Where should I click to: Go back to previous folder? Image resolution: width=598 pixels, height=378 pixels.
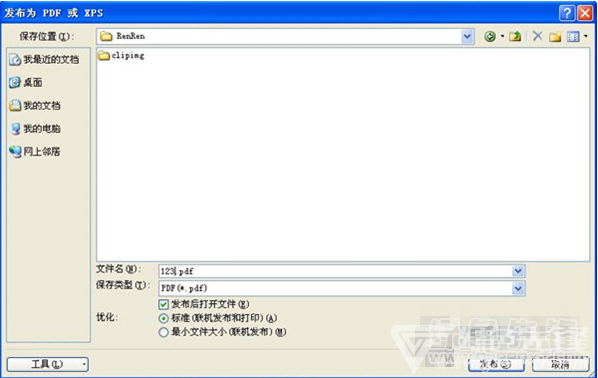tap(490, 37)
